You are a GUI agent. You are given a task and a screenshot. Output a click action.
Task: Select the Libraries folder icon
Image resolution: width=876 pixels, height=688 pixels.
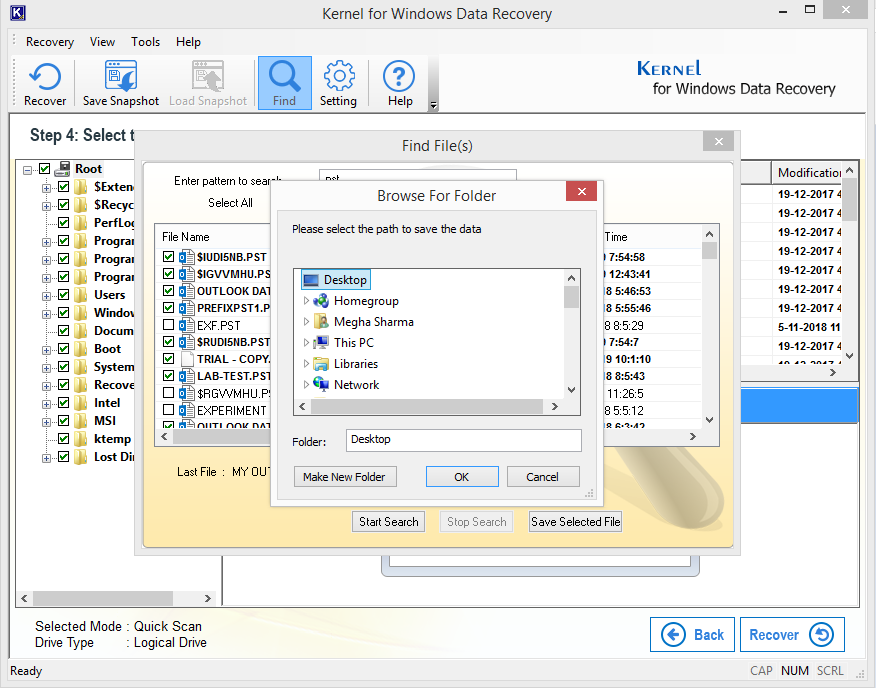pos(321,364)
